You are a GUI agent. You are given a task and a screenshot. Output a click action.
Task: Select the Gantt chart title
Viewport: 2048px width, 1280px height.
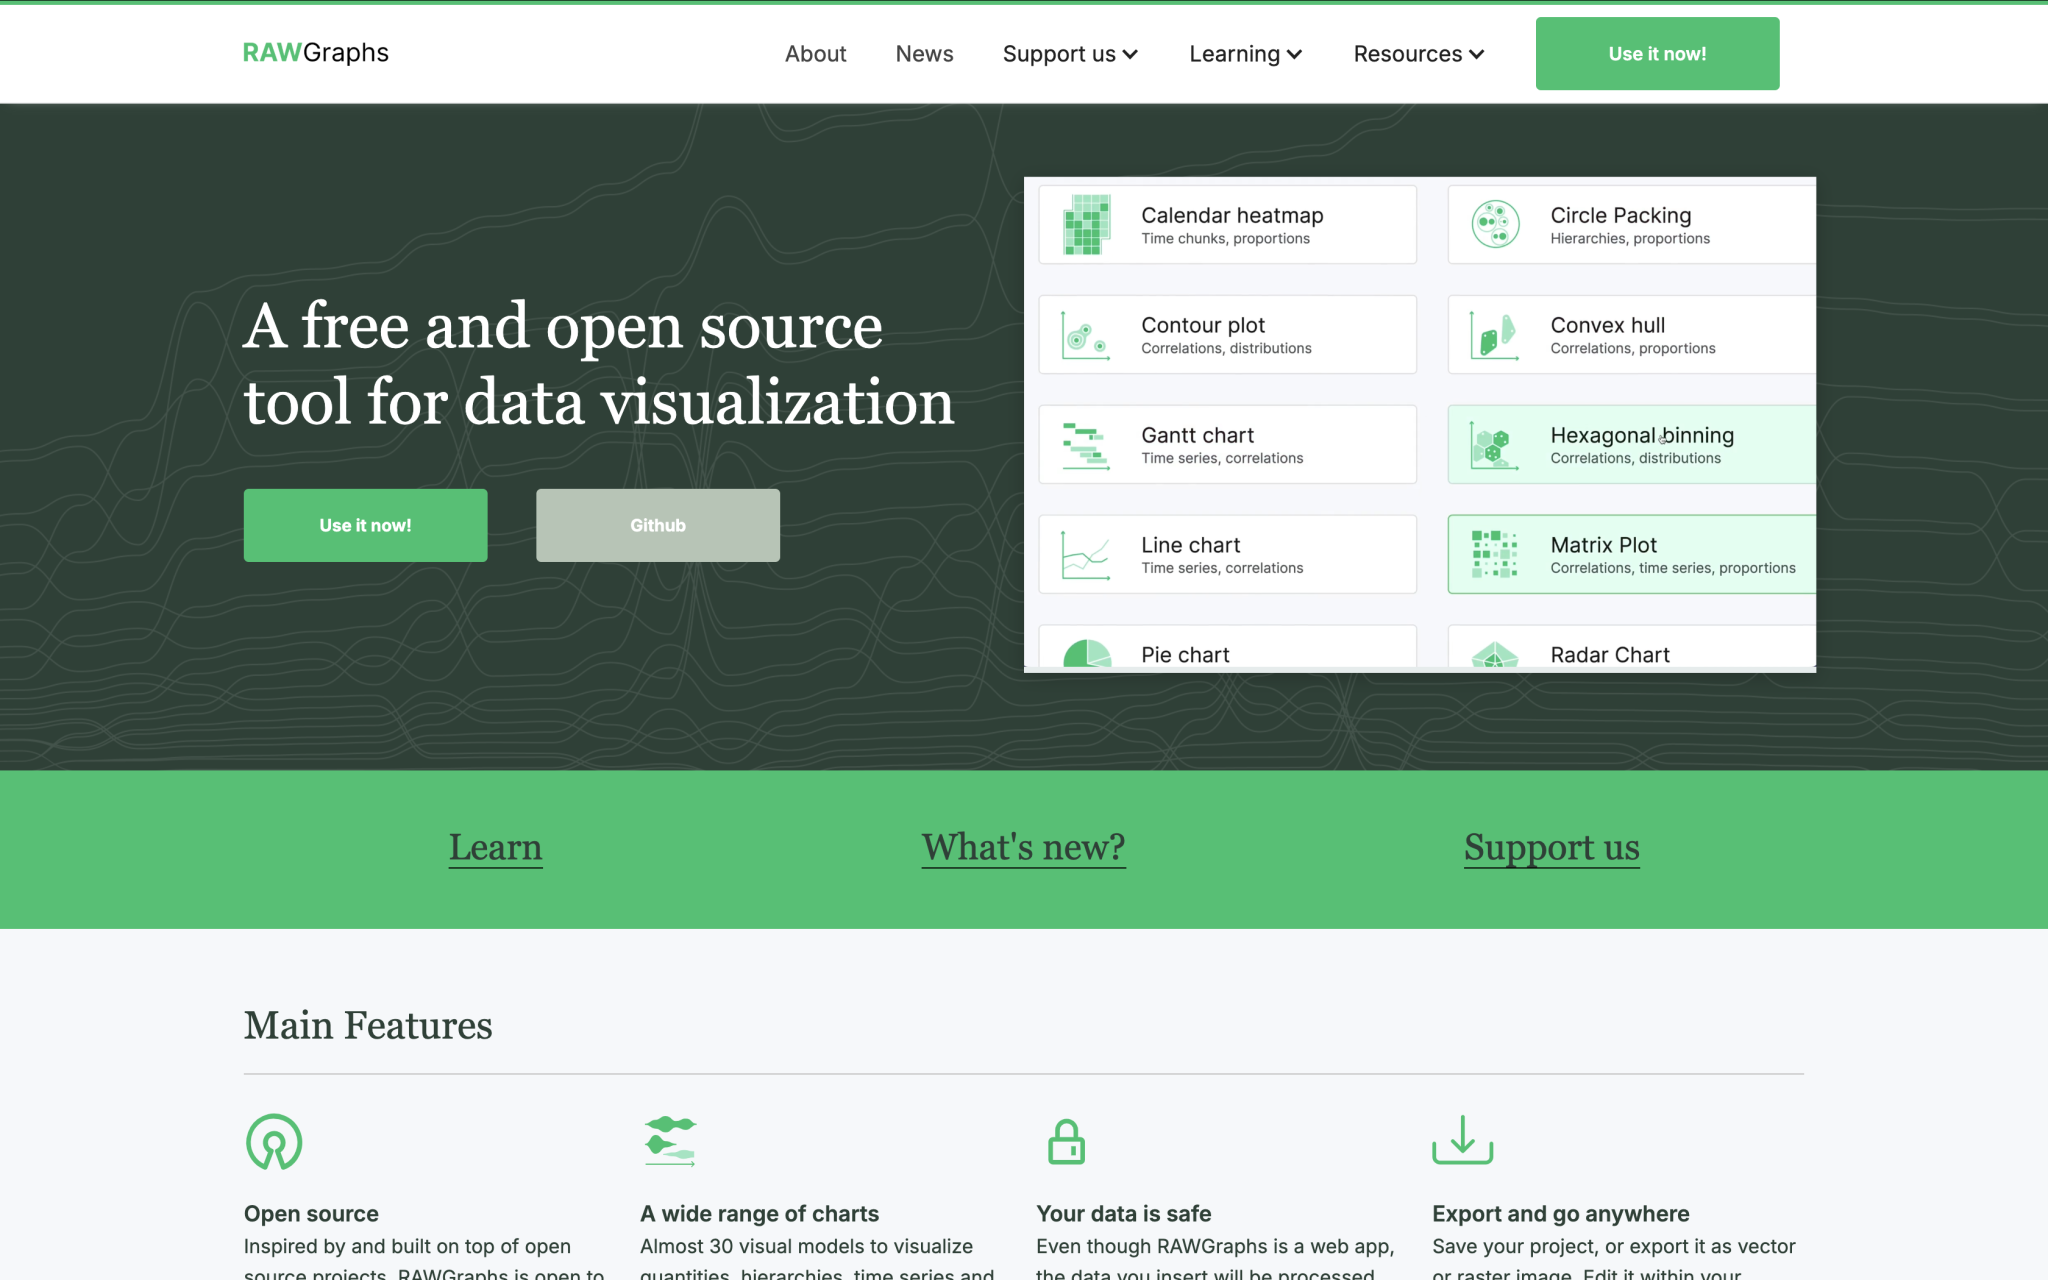(1197, 435)
